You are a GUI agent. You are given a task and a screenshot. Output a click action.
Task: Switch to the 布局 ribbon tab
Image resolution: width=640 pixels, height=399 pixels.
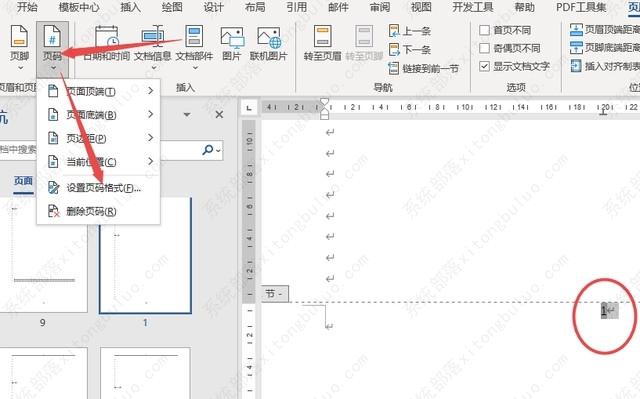coord(255,7)
